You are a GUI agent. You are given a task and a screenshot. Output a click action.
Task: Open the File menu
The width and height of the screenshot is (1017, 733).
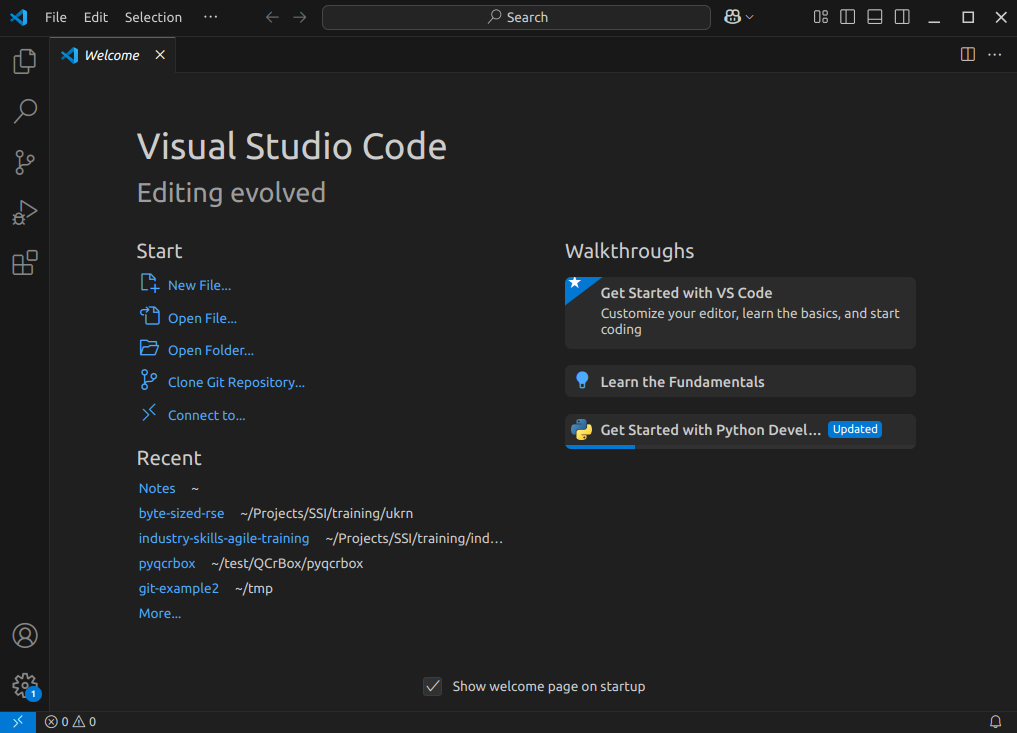[55, 17]
